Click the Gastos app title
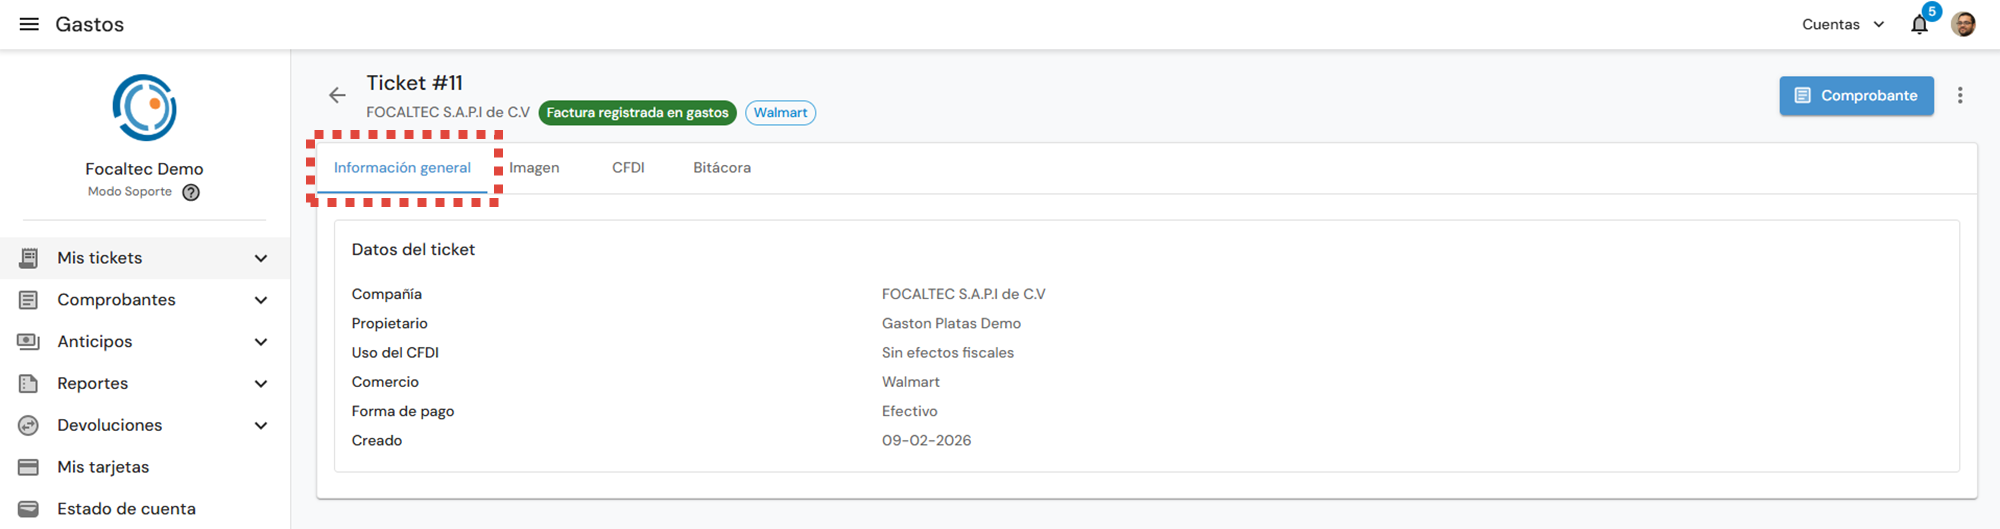Viewport: 2000px width, 529px height. (x=90, y=24)
